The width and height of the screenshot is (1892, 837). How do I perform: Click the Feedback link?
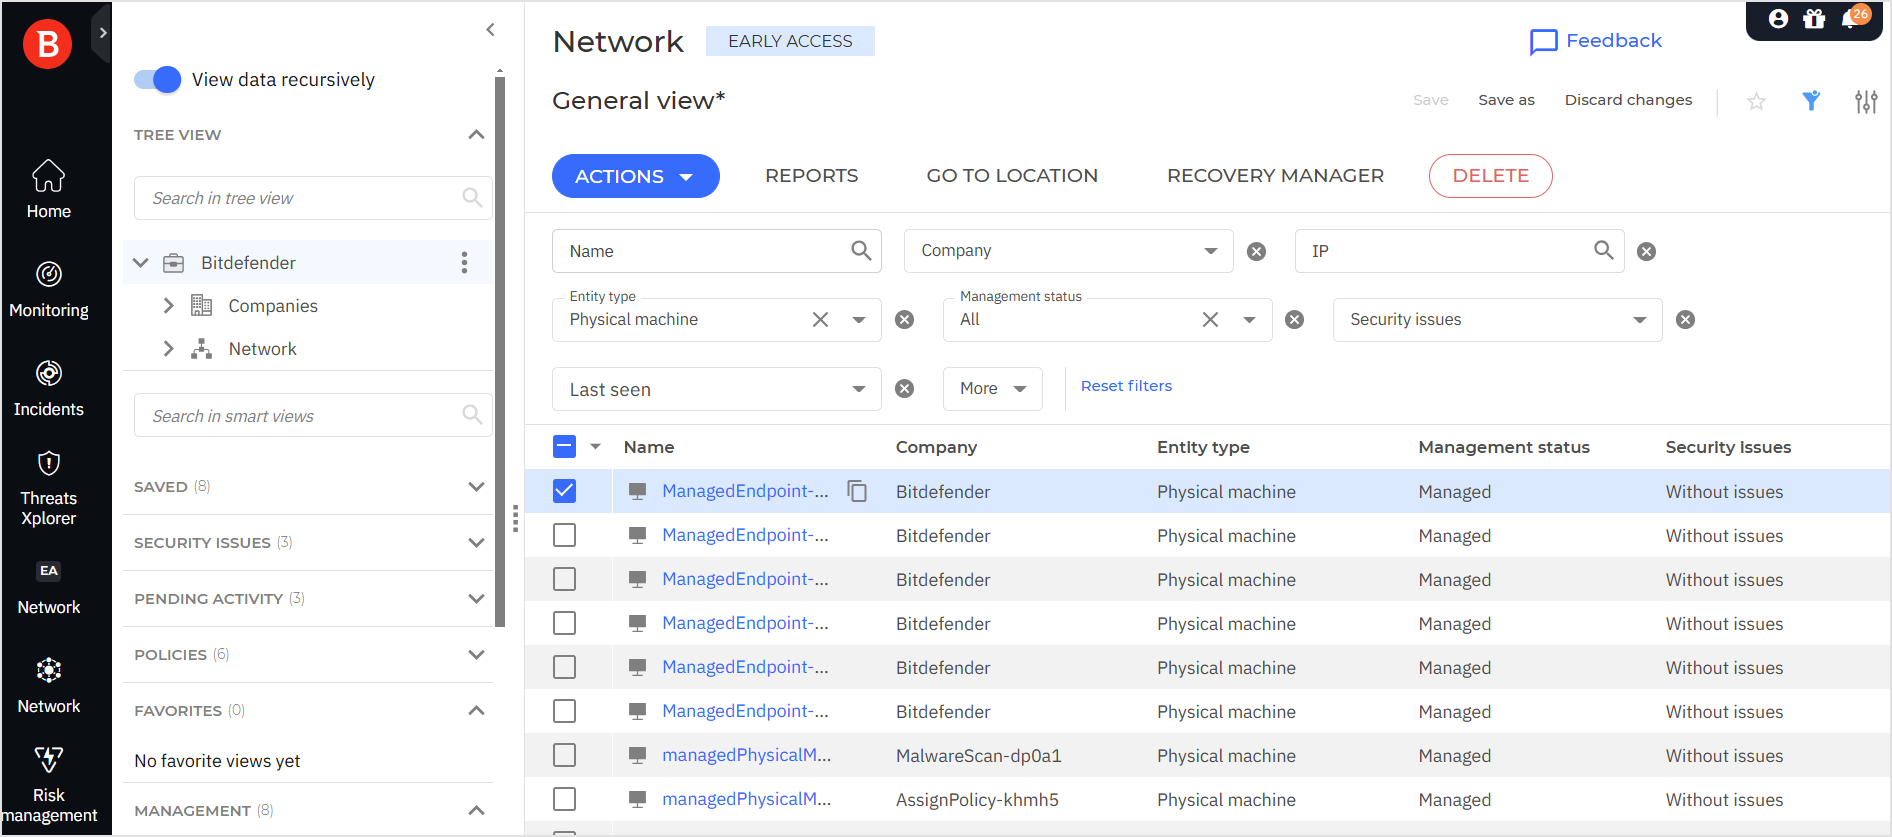[x=1596, y=41]
